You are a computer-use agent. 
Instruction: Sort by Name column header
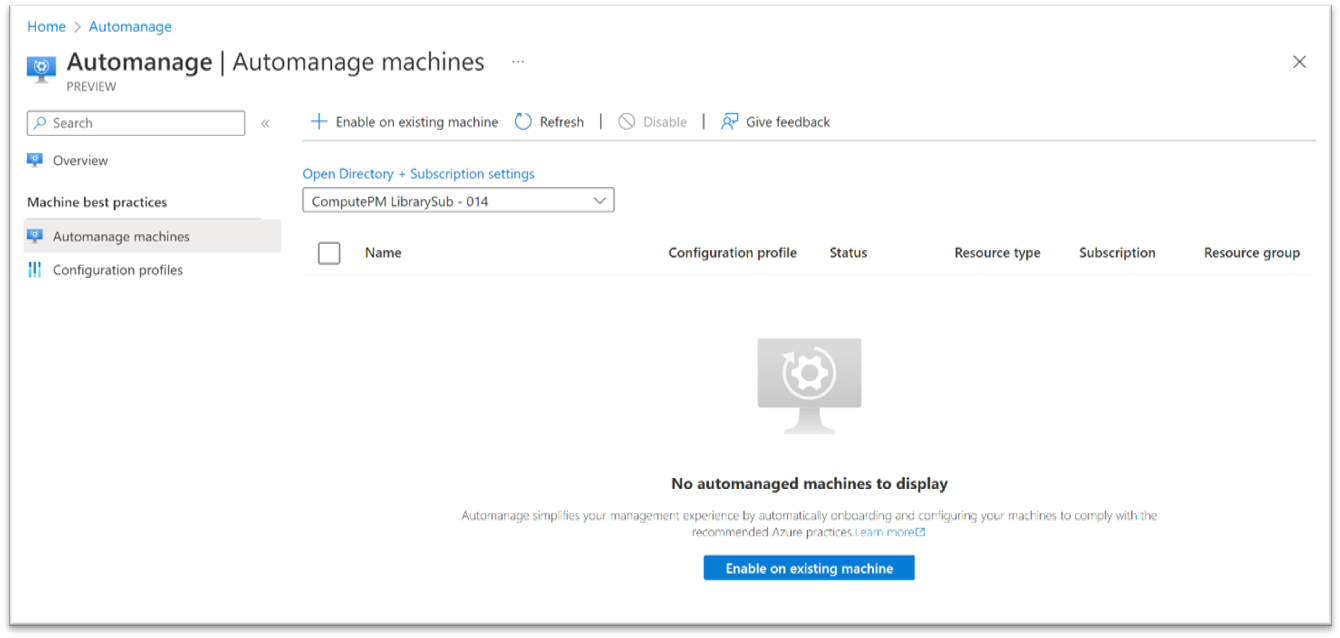click(383, 253)
